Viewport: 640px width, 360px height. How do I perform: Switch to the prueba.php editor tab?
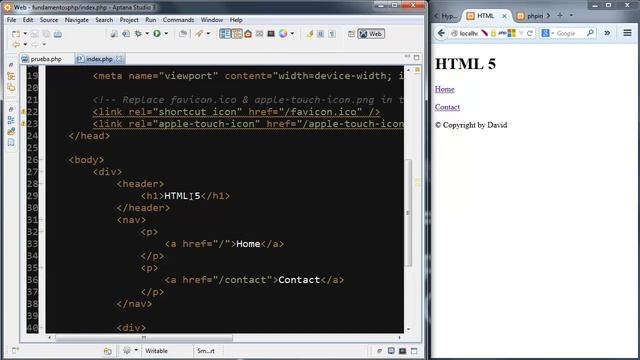[42, 59]
